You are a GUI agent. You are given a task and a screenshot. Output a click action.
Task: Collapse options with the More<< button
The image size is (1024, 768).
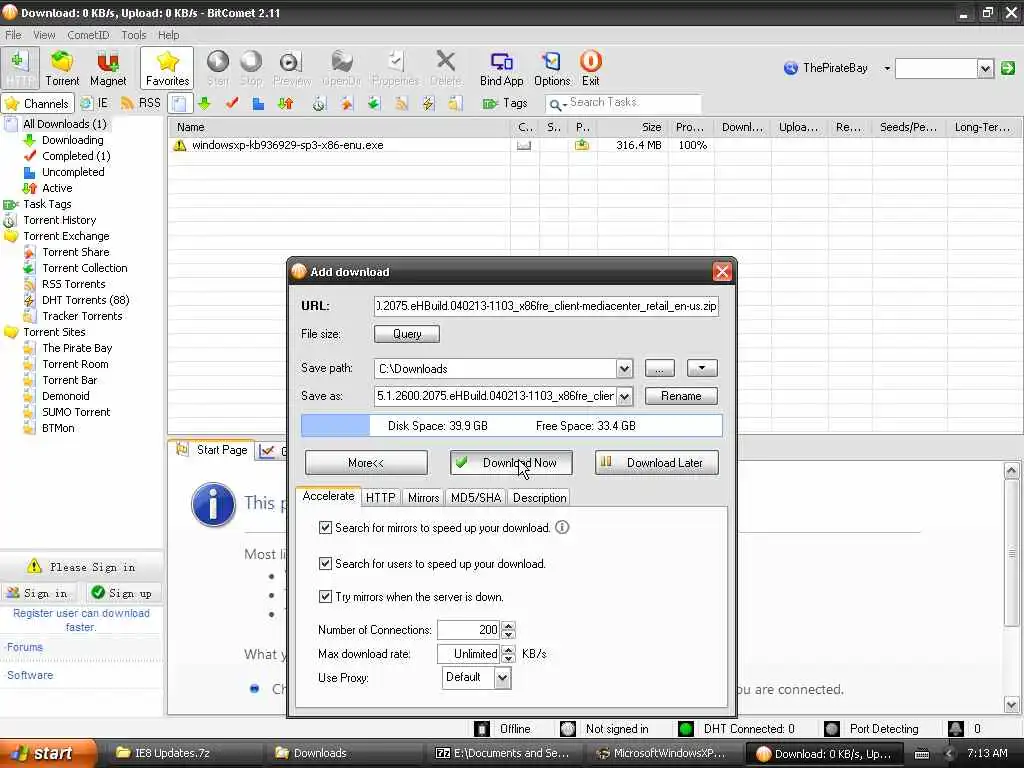(366, 462)
